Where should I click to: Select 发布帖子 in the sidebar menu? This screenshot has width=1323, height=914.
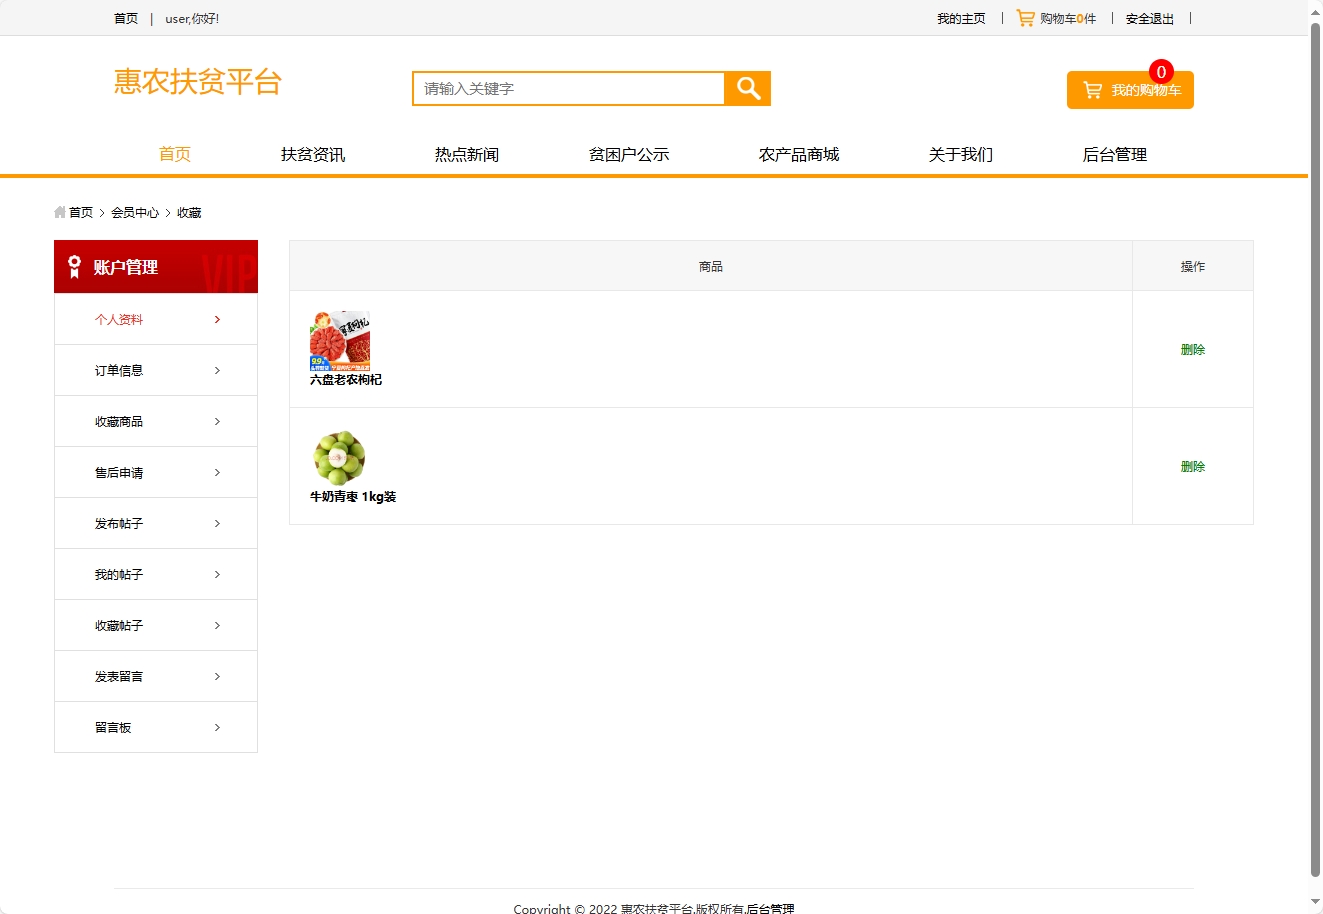tap(120, 523)
